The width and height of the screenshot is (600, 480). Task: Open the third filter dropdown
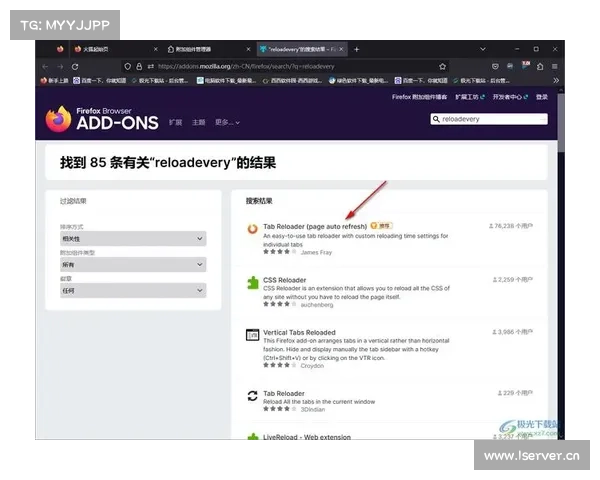(x=133, y=291)
